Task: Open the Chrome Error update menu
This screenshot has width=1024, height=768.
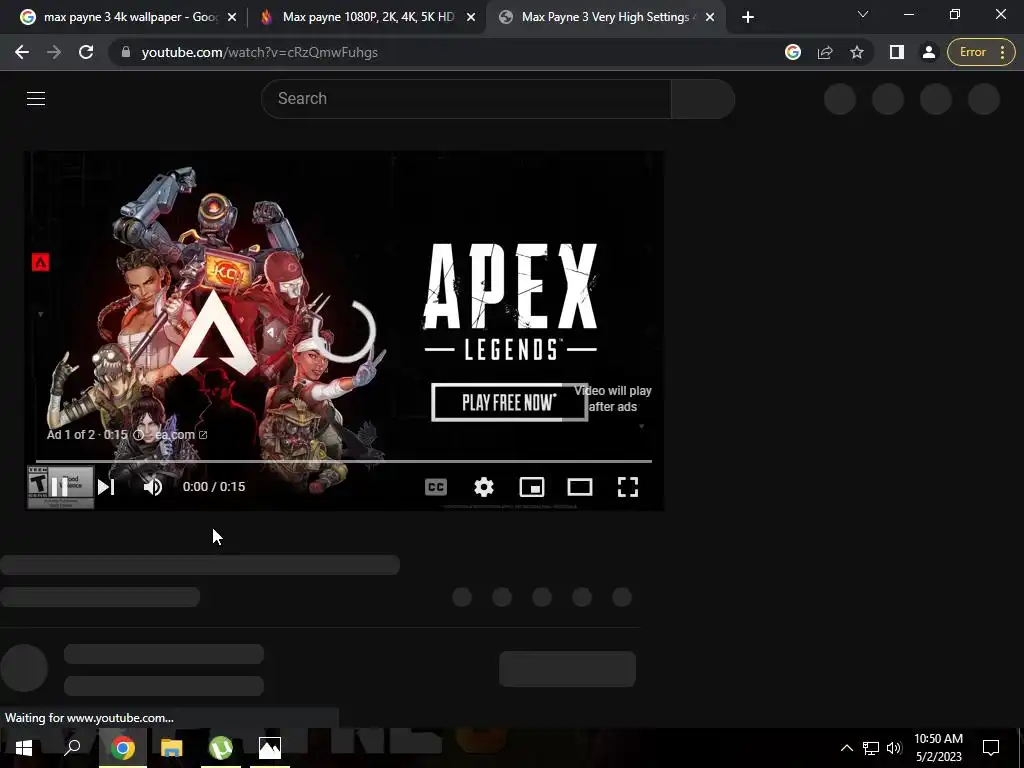Action: point(981,52)
